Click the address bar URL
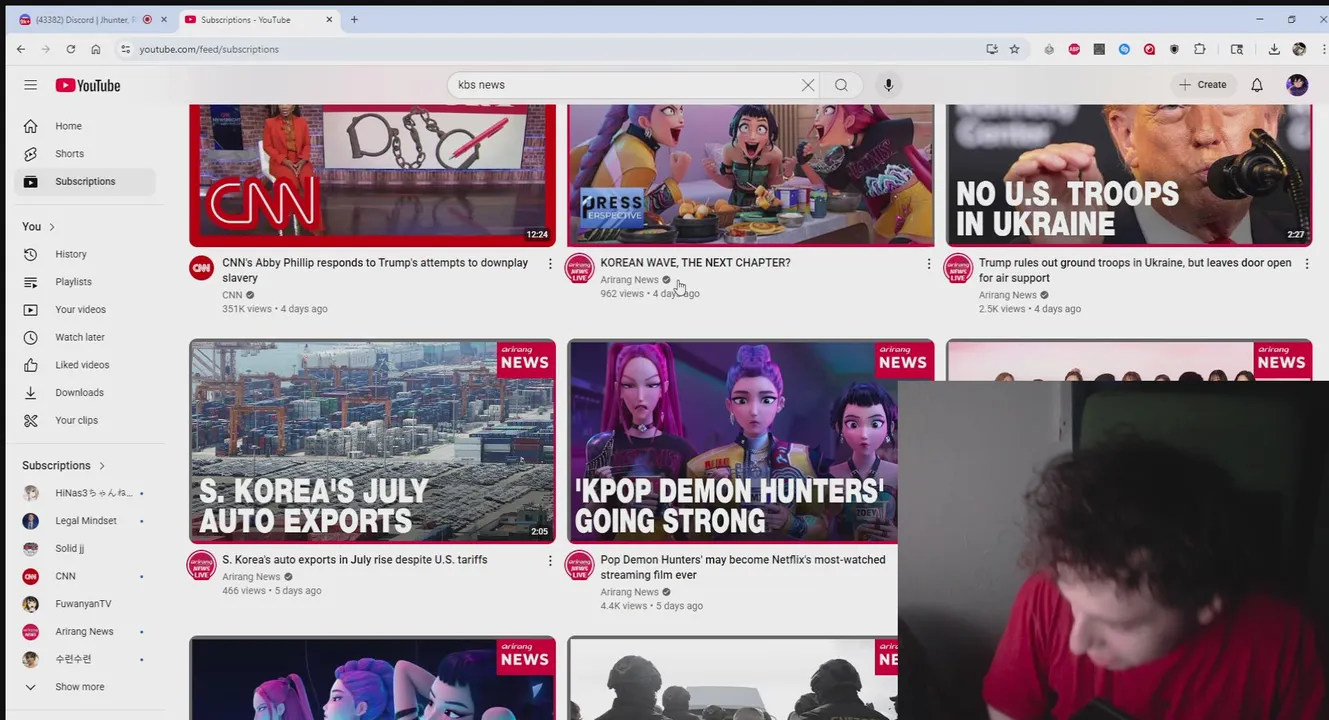 tap(209, 49)
